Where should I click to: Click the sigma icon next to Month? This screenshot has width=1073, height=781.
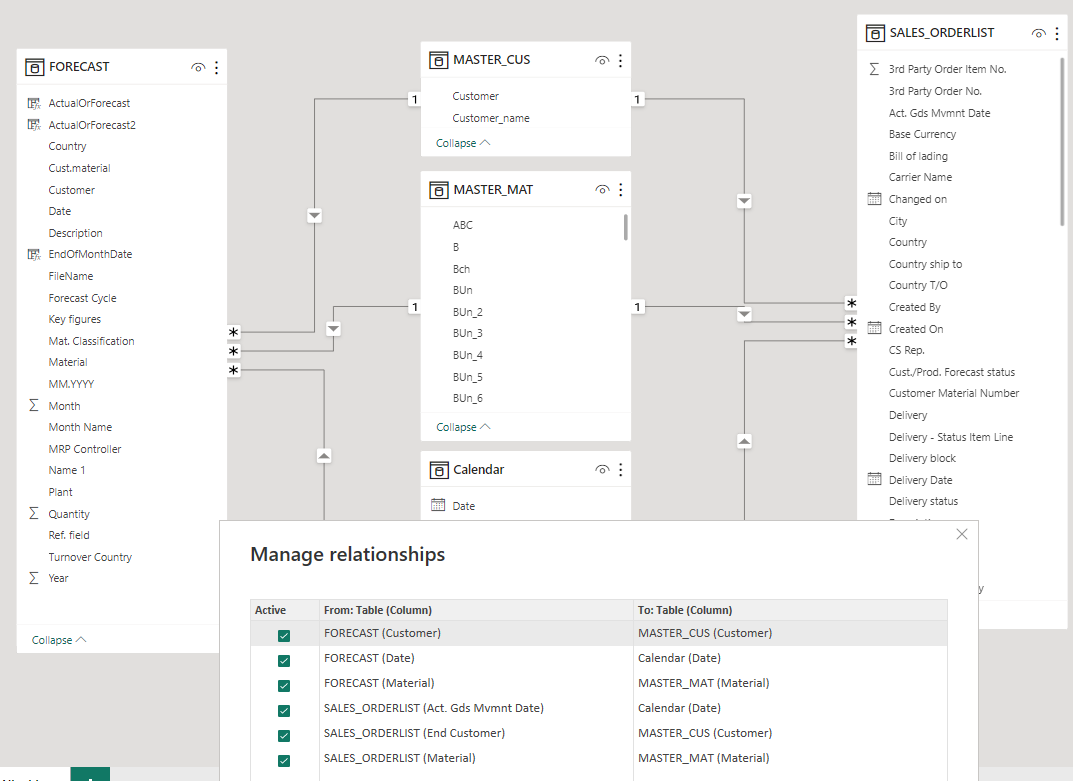tap(34, 405)
